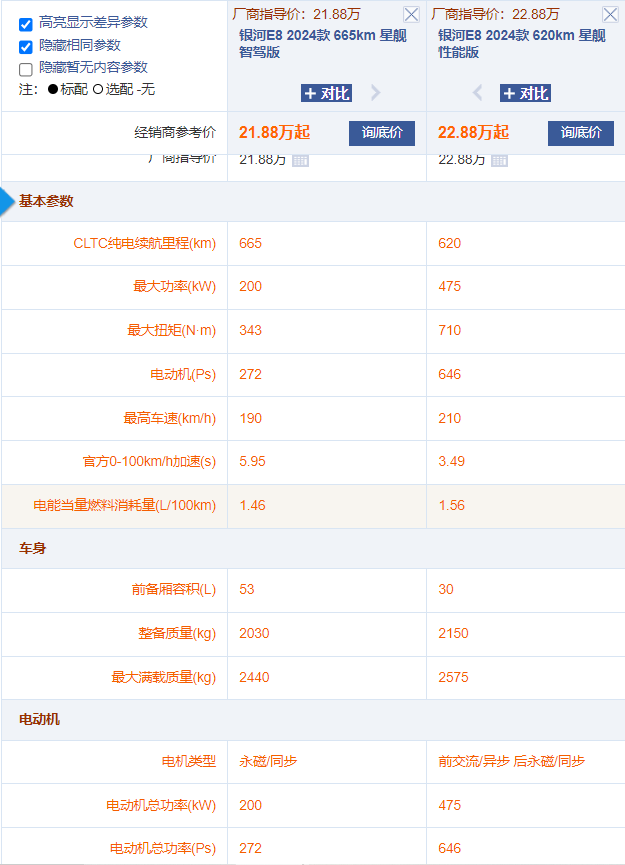Toggle 高亮显示差异参数 checkbox
The height and width of the screenshot is (865, 625).
tap(25, 24)
